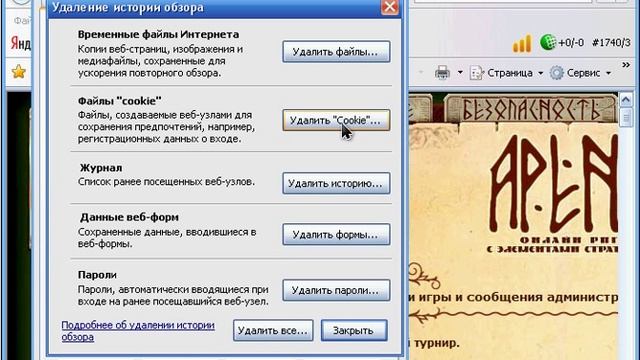The height and width of the screenshot is (360, 640).
Task: Click the "Данные веб-форм" heading
Action: tap(129, 217)
